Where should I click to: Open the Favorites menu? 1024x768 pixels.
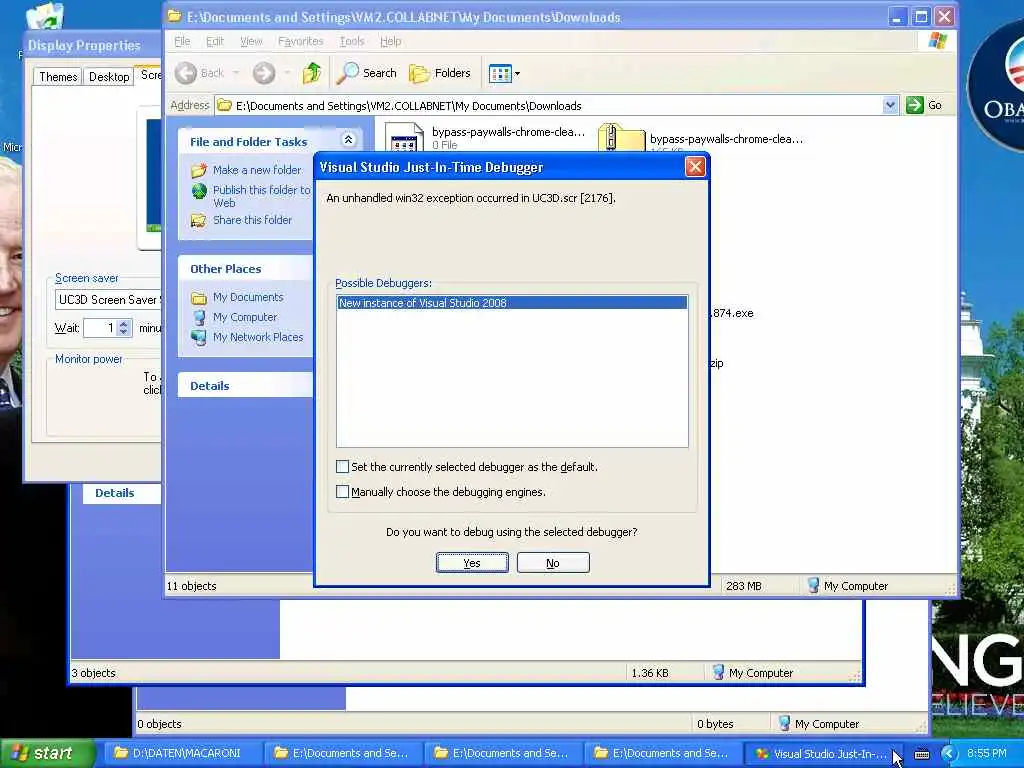[300, 41]
